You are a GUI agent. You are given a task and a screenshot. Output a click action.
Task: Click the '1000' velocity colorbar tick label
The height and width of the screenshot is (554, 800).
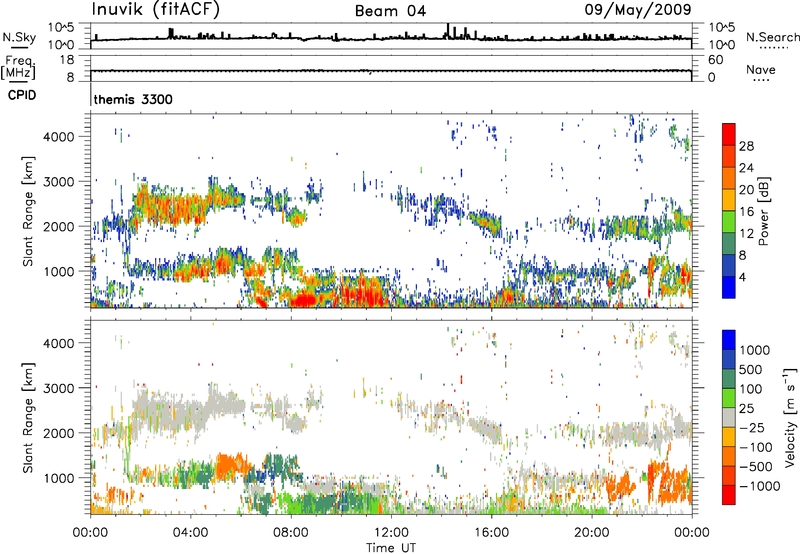755,350
